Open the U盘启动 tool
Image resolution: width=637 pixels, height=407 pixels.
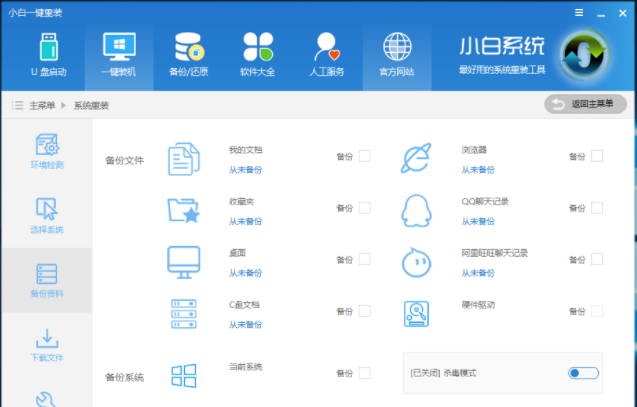[x=50, y=53]
